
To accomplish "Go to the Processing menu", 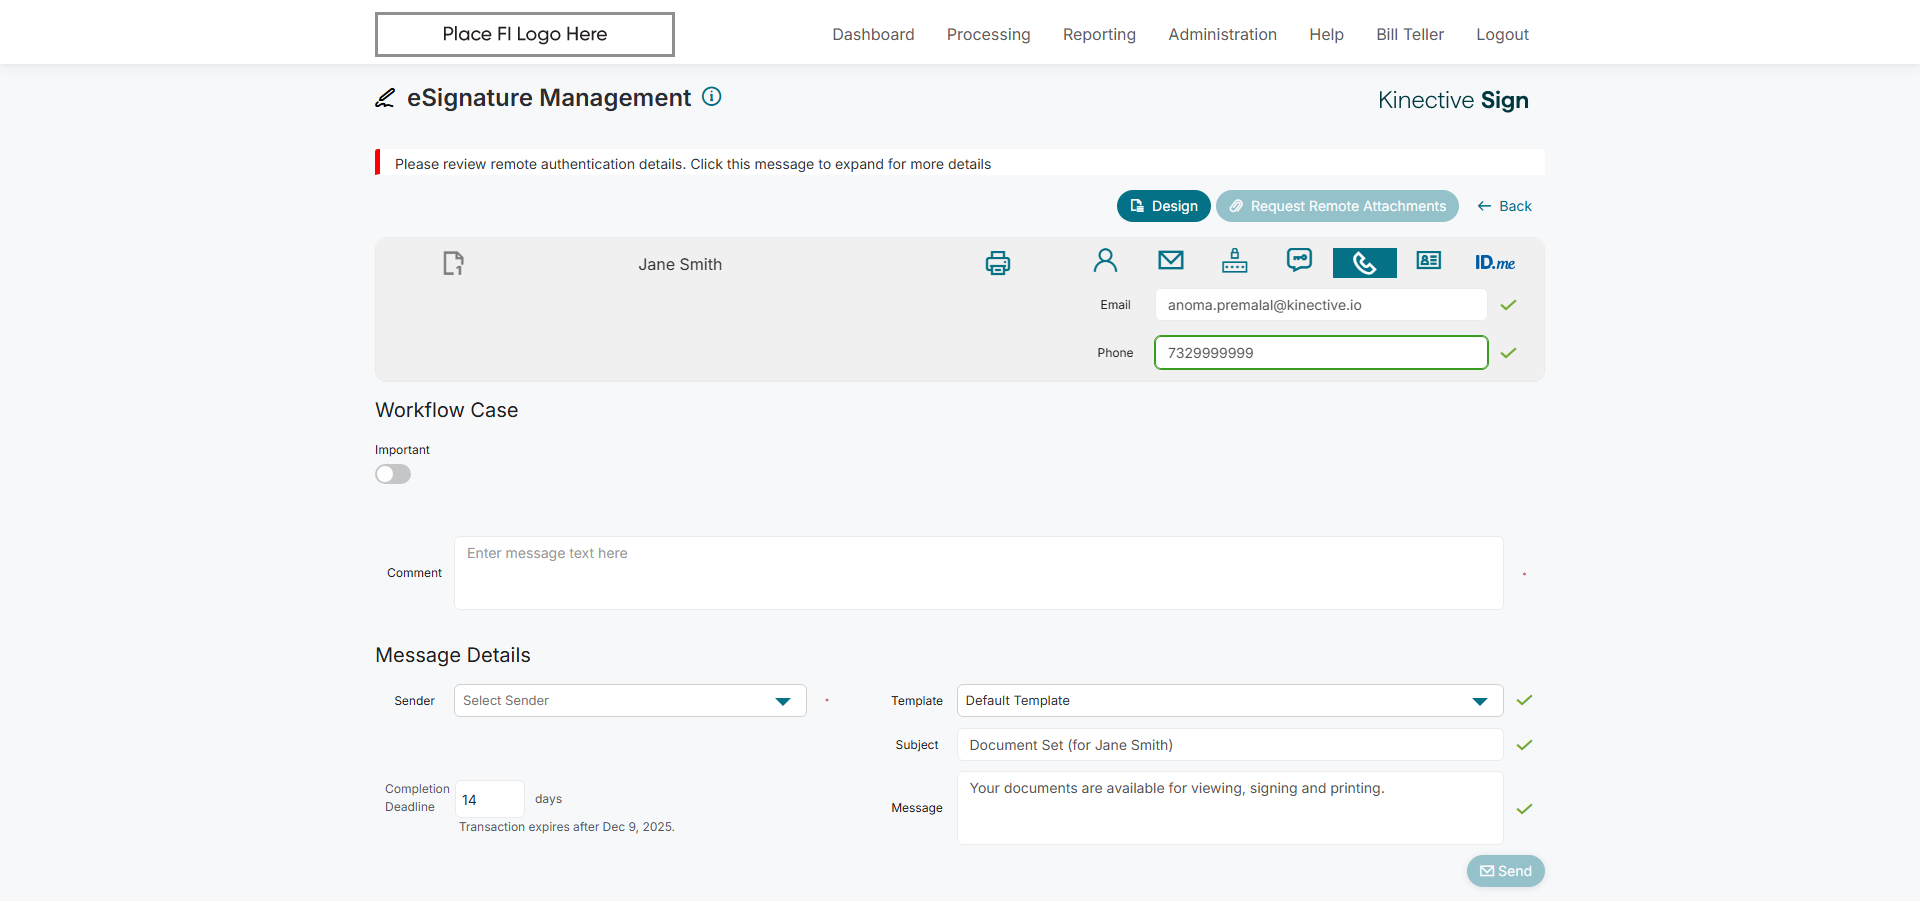I will click(988, 35).
